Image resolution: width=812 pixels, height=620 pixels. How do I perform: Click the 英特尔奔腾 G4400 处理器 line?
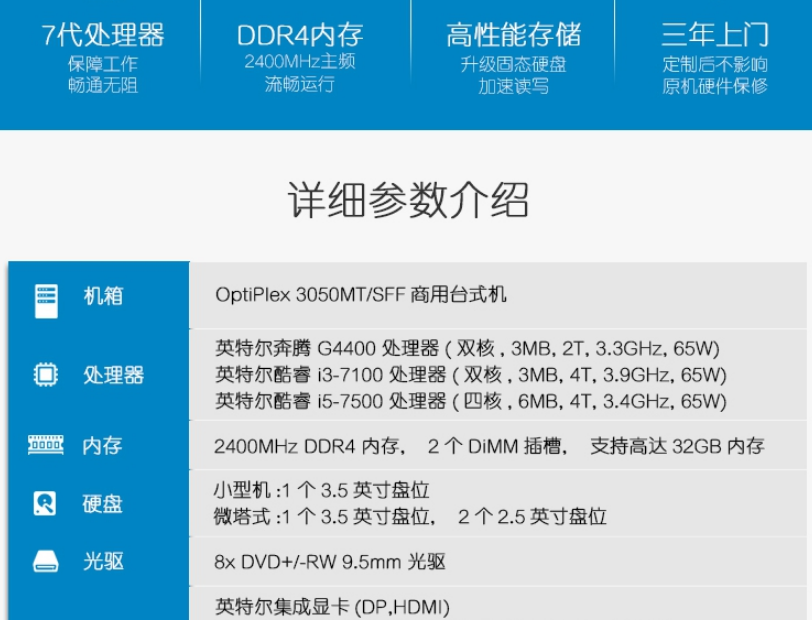coord(467,349)
